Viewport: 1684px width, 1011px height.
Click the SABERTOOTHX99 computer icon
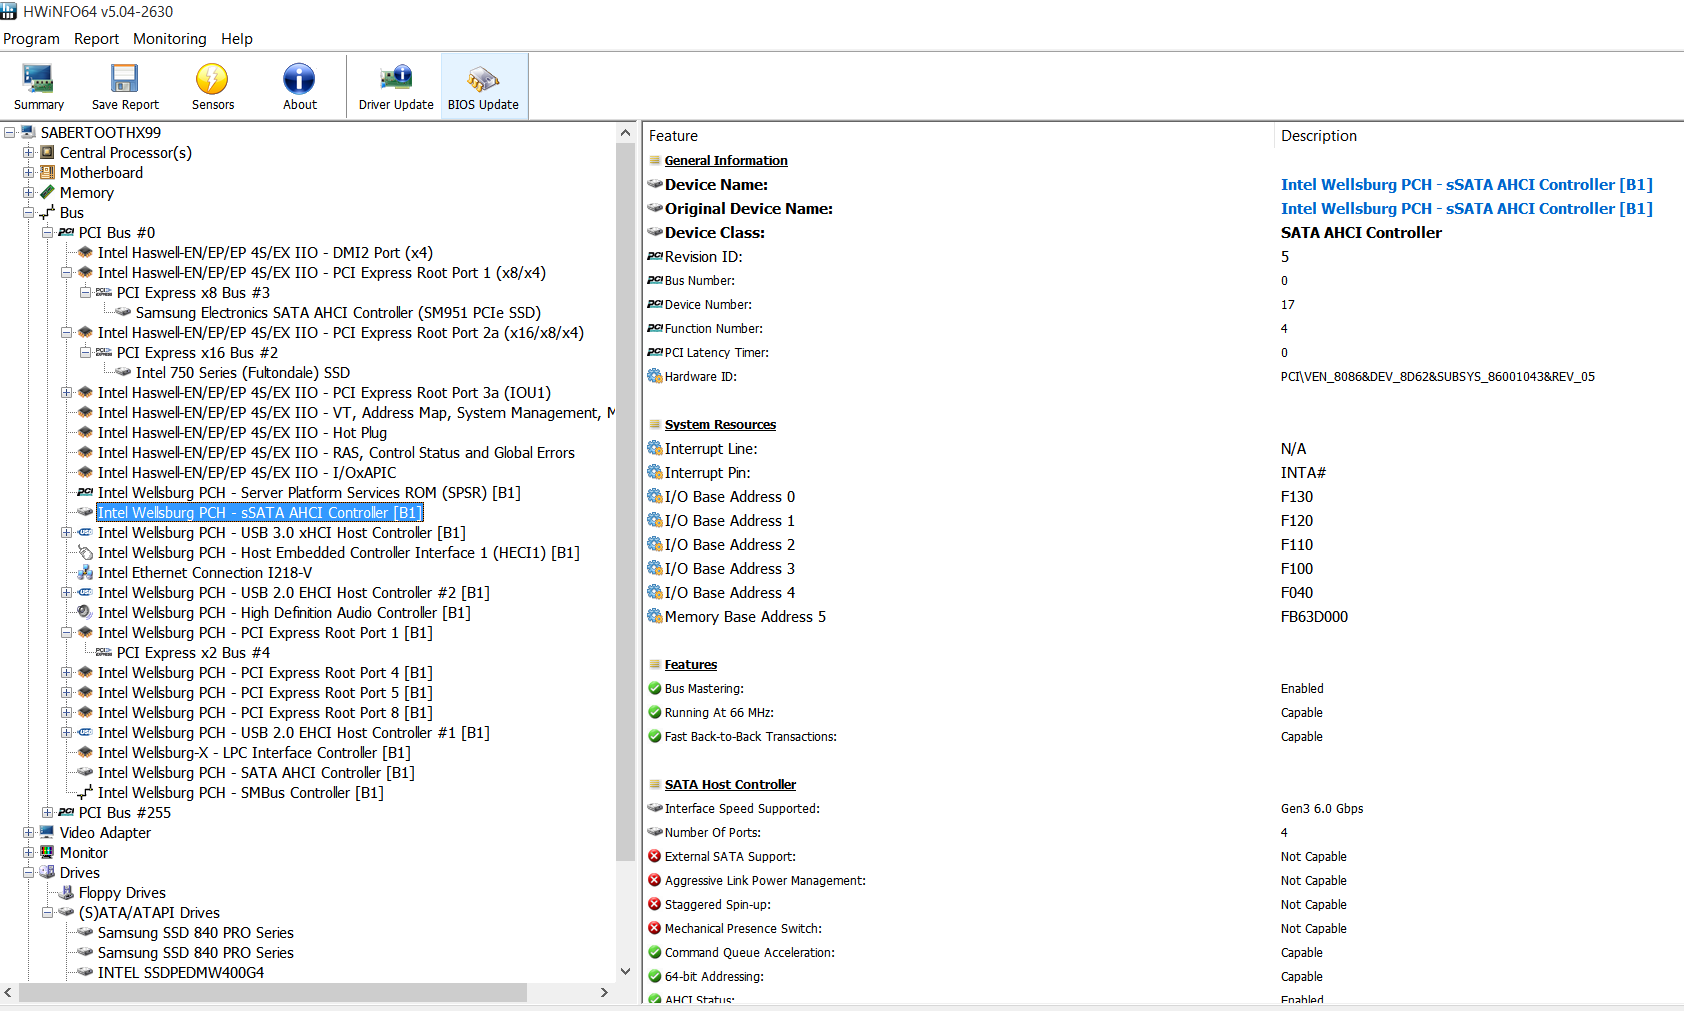pyautogui.click(x=28, y=132)
